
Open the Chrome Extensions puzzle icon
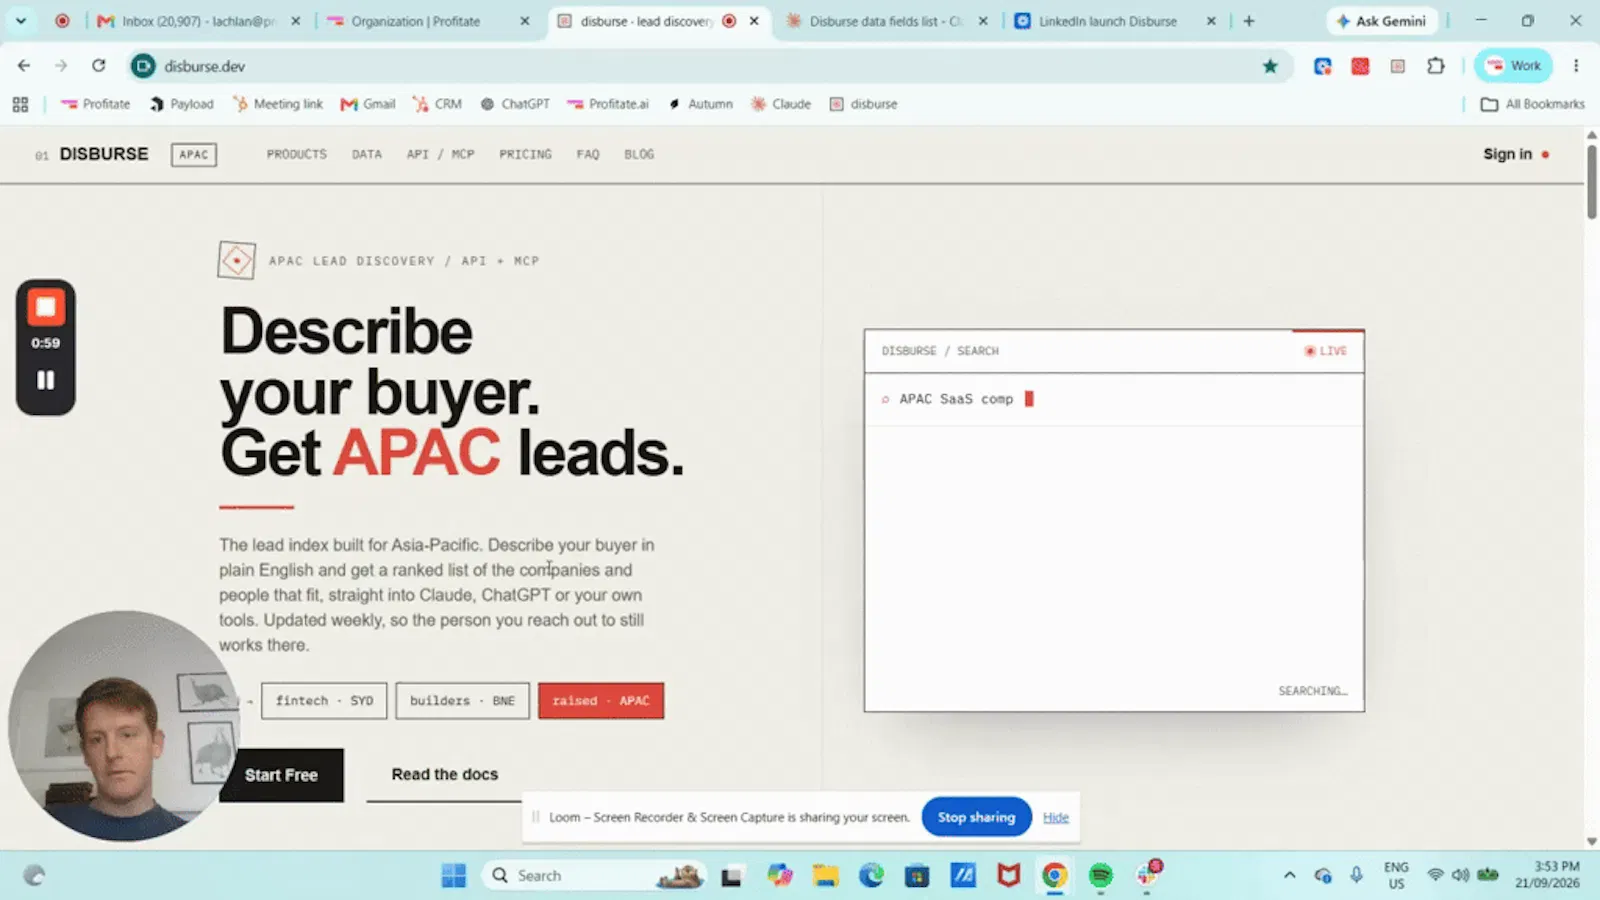(x=1436, y=66)
